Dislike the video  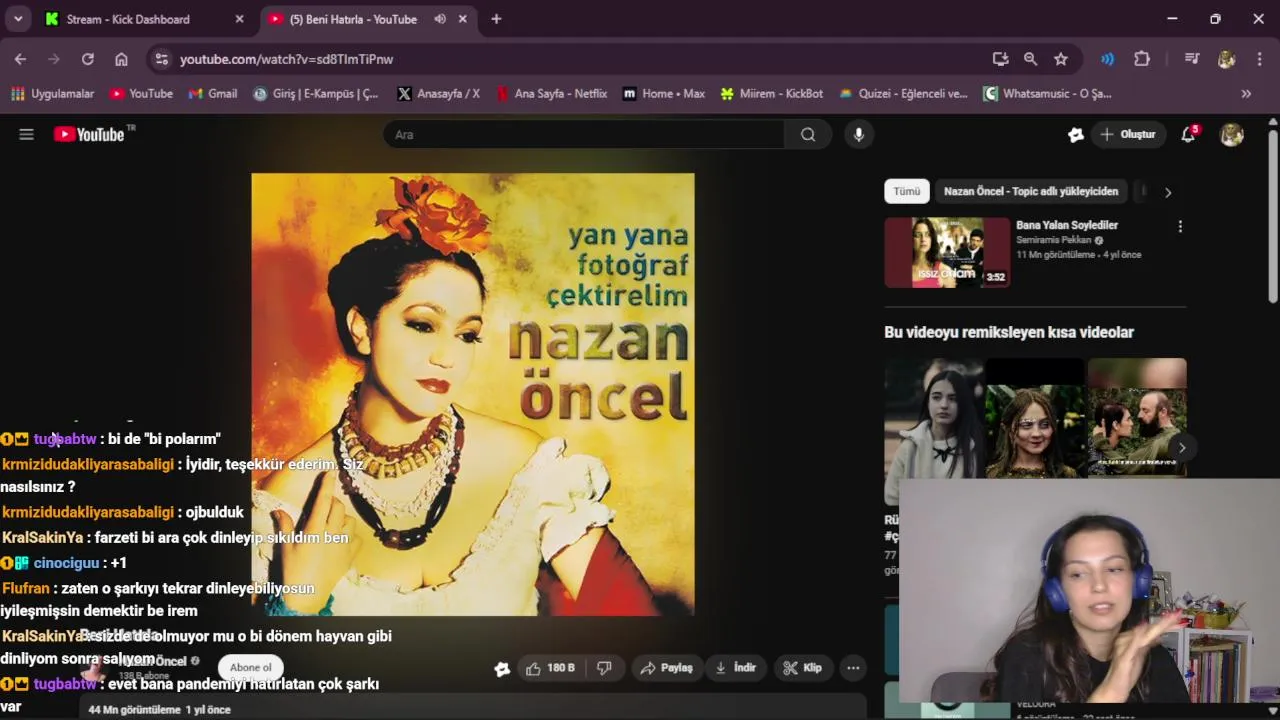(x=604, y=668)
